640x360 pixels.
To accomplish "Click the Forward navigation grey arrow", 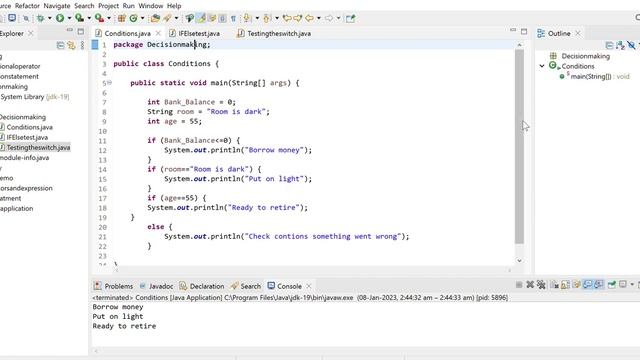I will tap(329, 18).
